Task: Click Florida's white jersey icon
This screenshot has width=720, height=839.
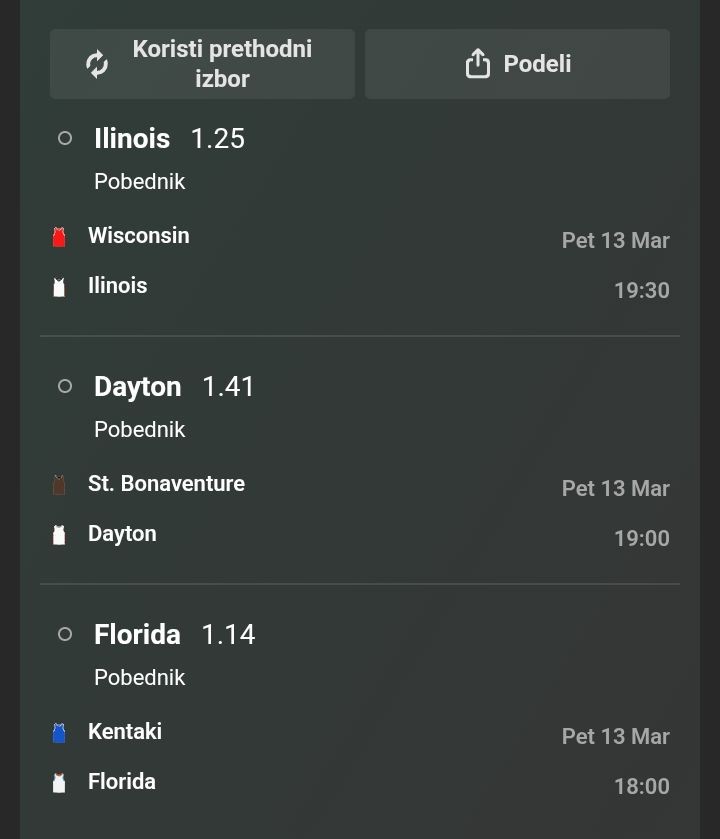Action: [x=59, y=783]
